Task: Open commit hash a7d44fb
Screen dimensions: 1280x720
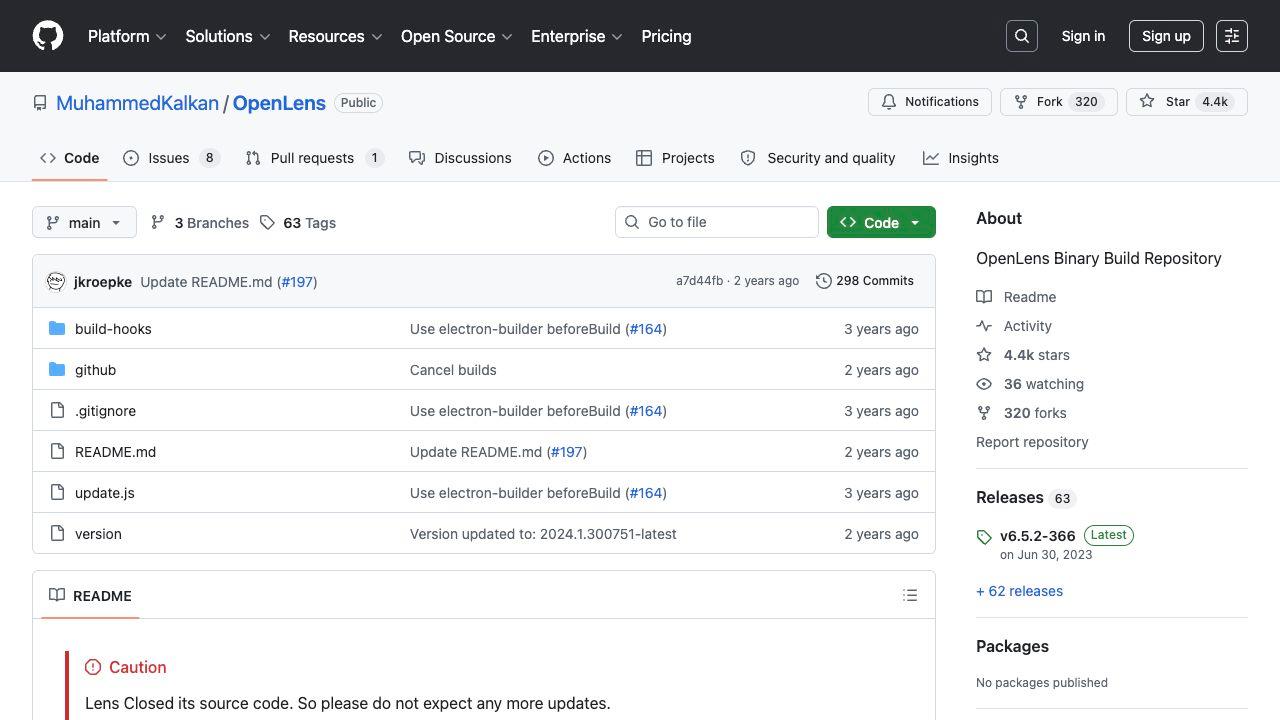Action: 699,281
